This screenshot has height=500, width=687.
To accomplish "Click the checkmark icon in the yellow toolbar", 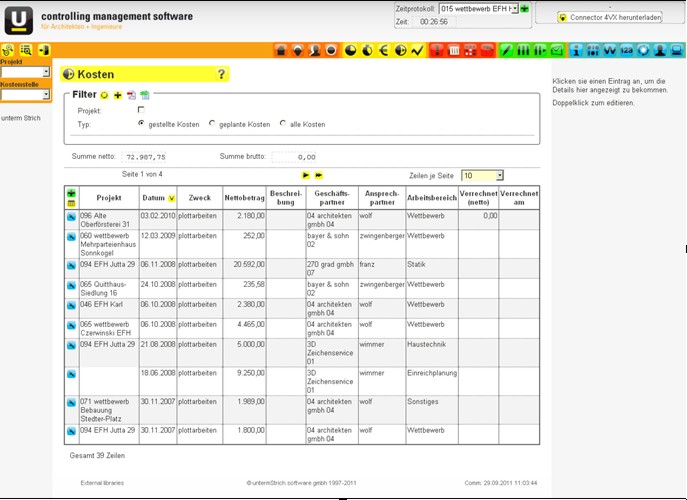I will (x=418, y=50).
